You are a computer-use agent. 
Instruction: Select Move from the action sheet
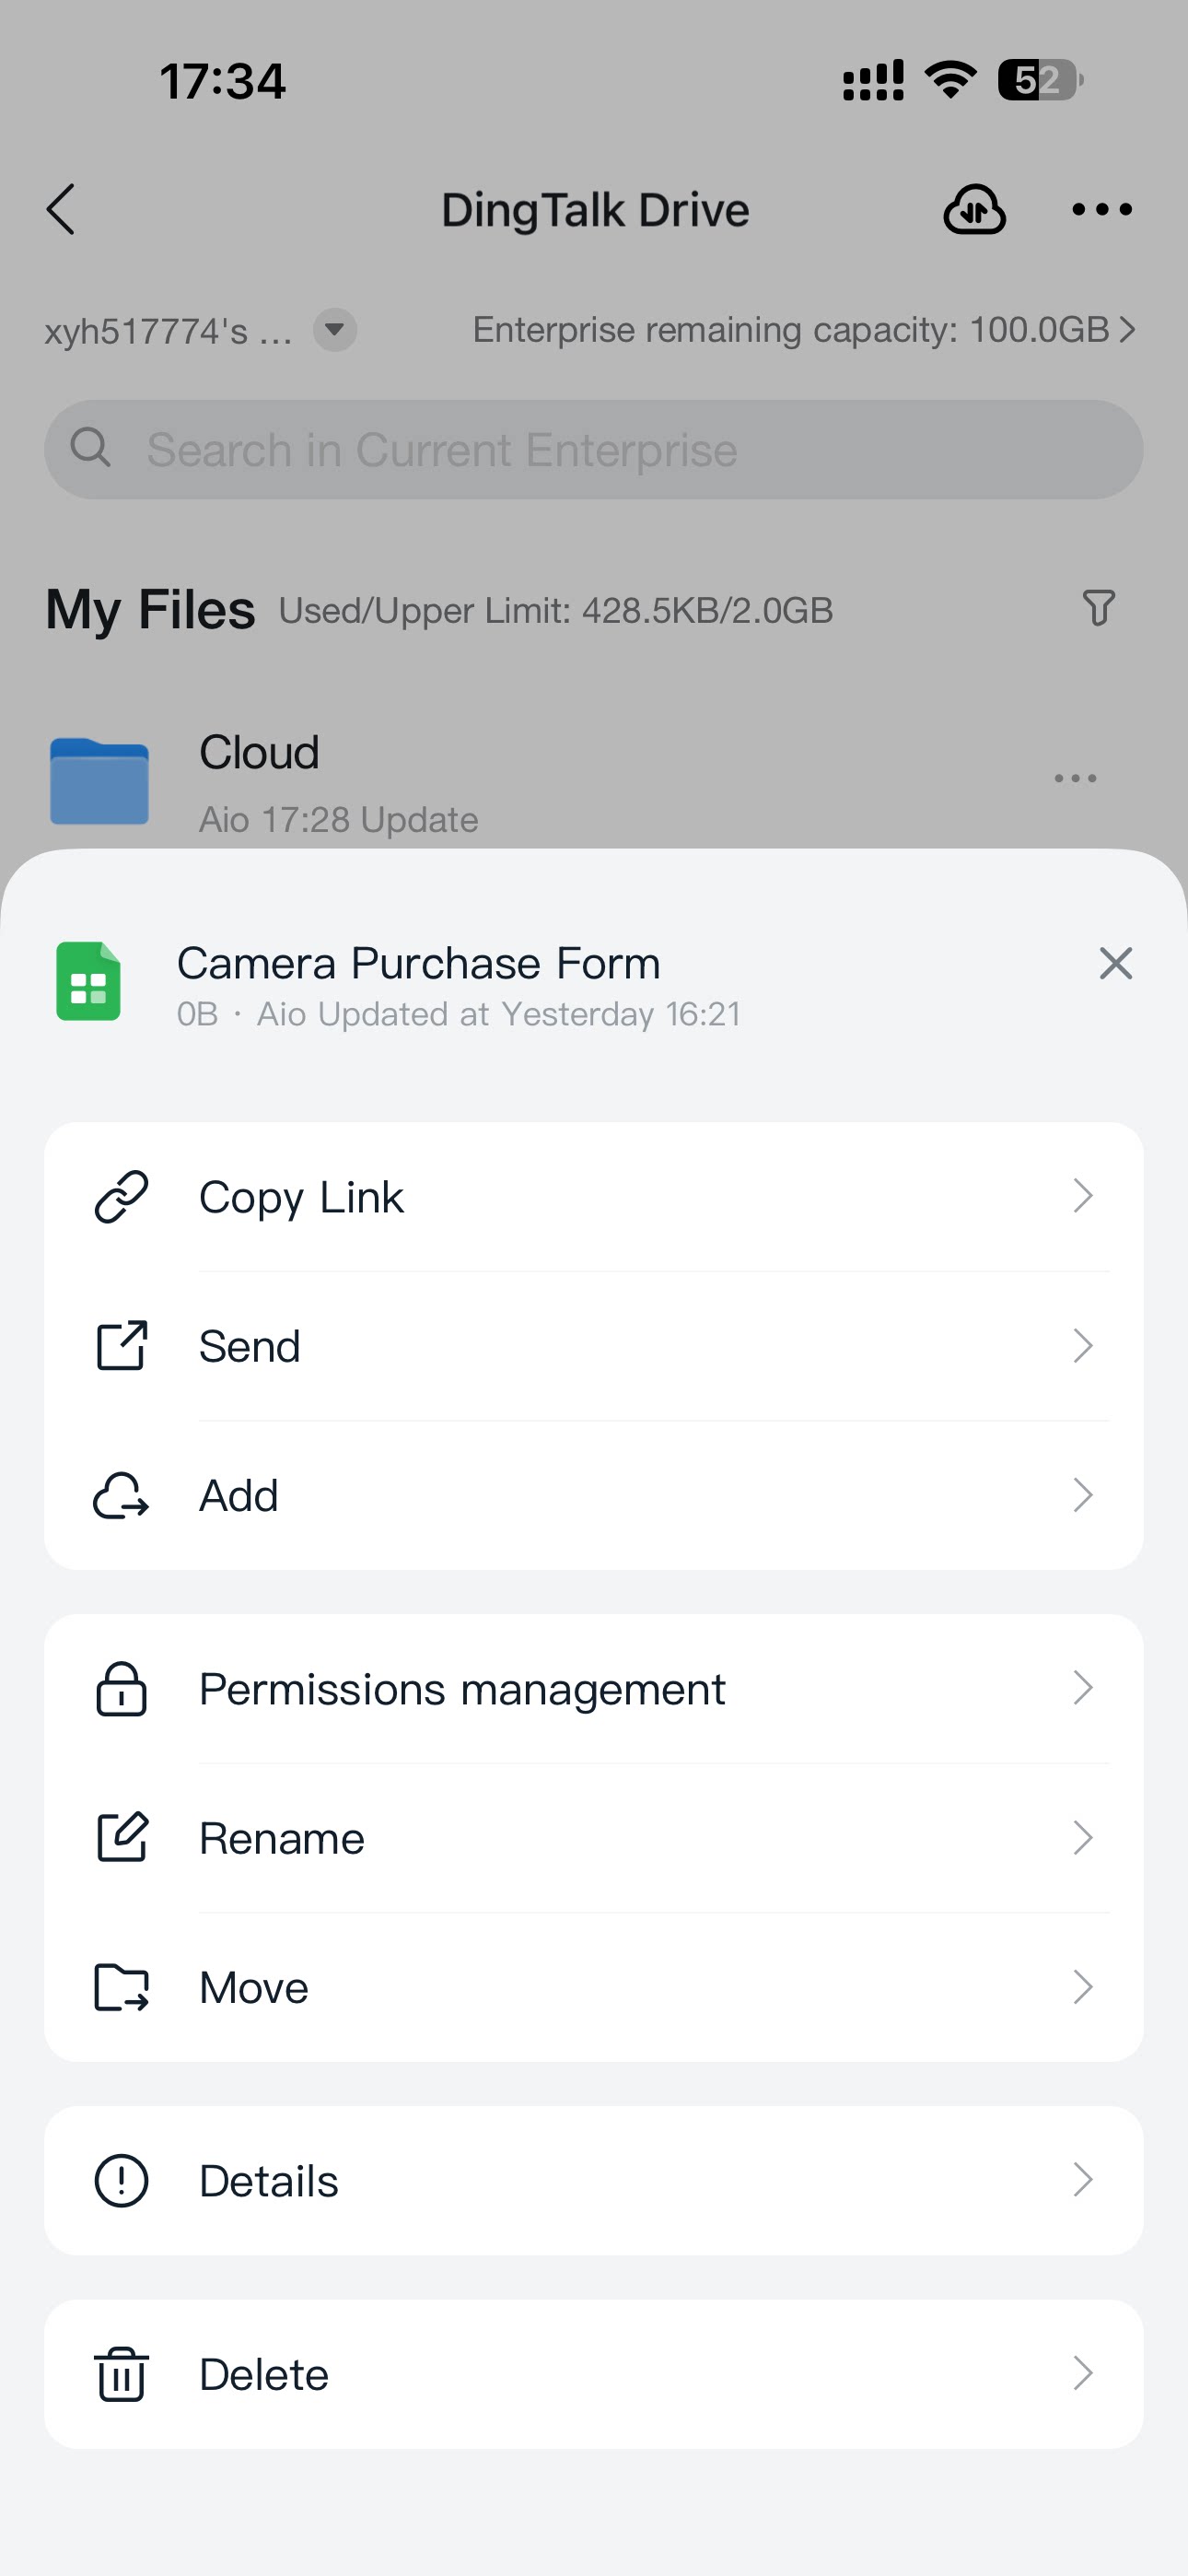click(594, 1987)
